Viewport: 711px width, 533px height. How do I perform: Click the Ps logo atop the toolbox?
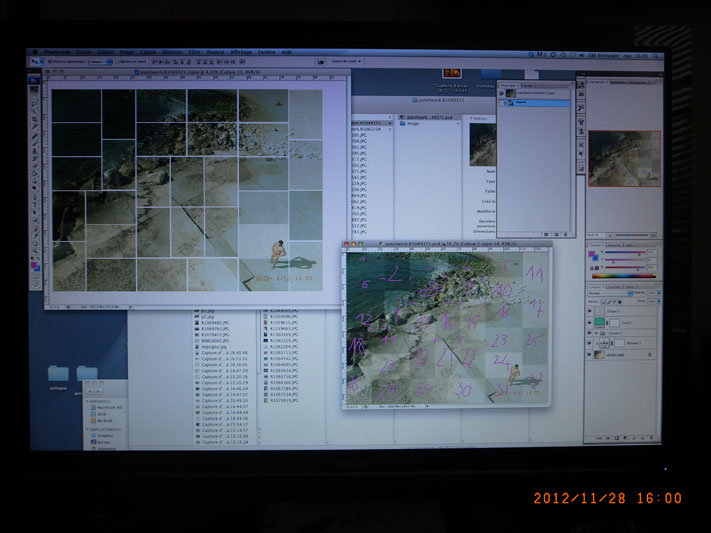click(x=34, y=80)
